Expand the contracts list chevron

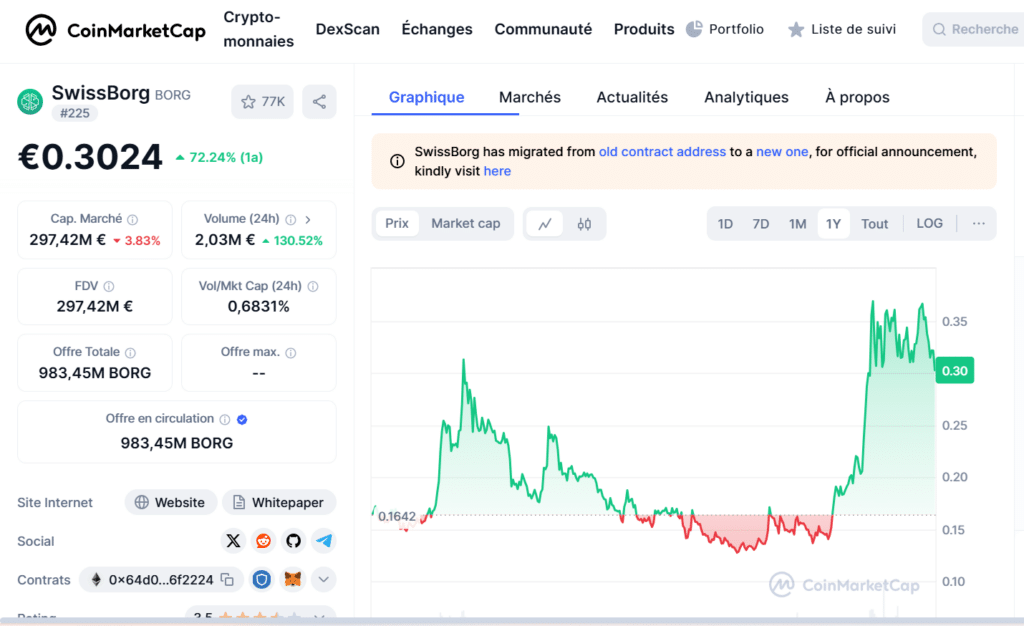[323, 580]
